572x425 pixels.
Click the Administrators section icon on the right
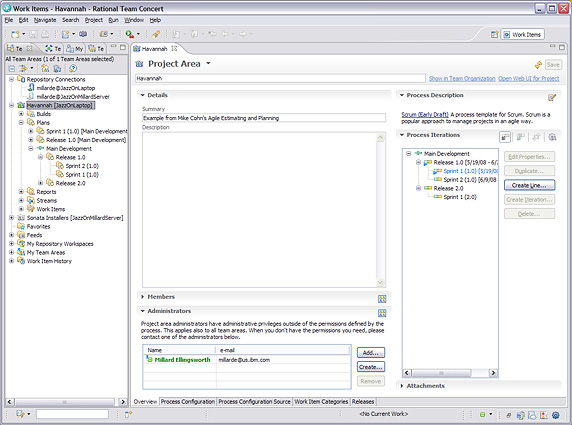click(382, 313)
